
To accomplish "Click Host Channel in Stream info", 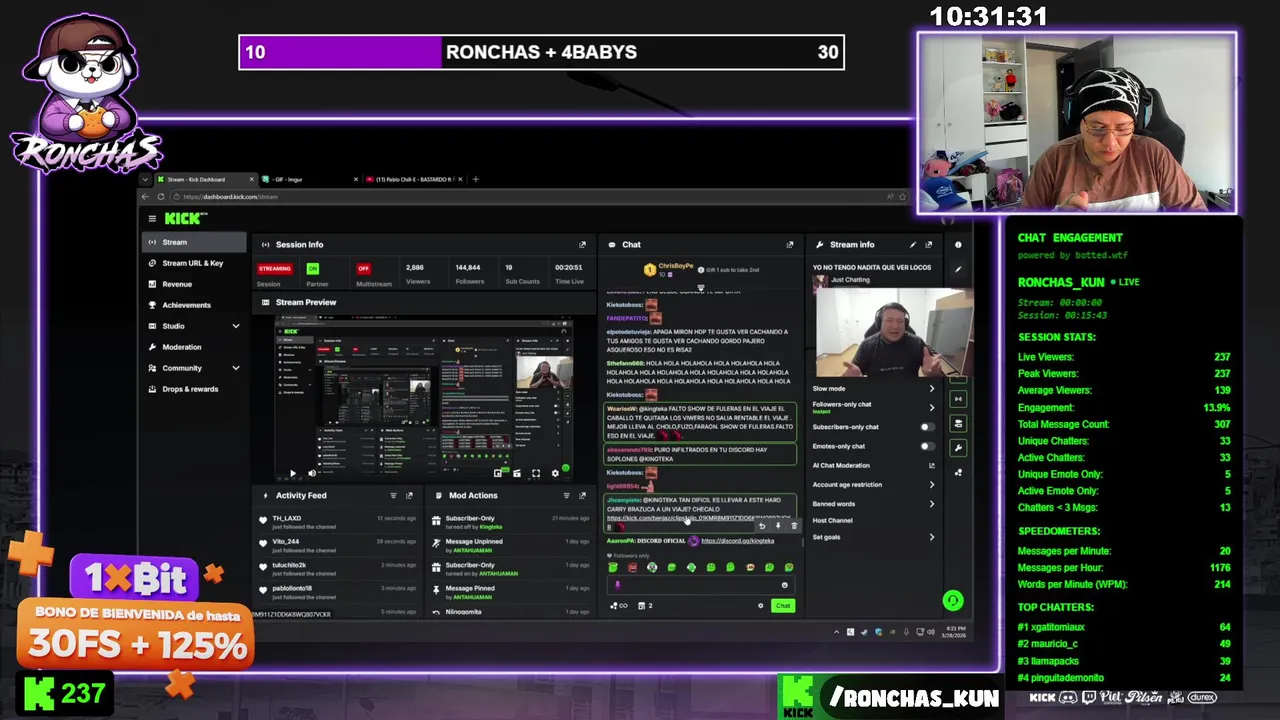I will click(x=833, y=520).
